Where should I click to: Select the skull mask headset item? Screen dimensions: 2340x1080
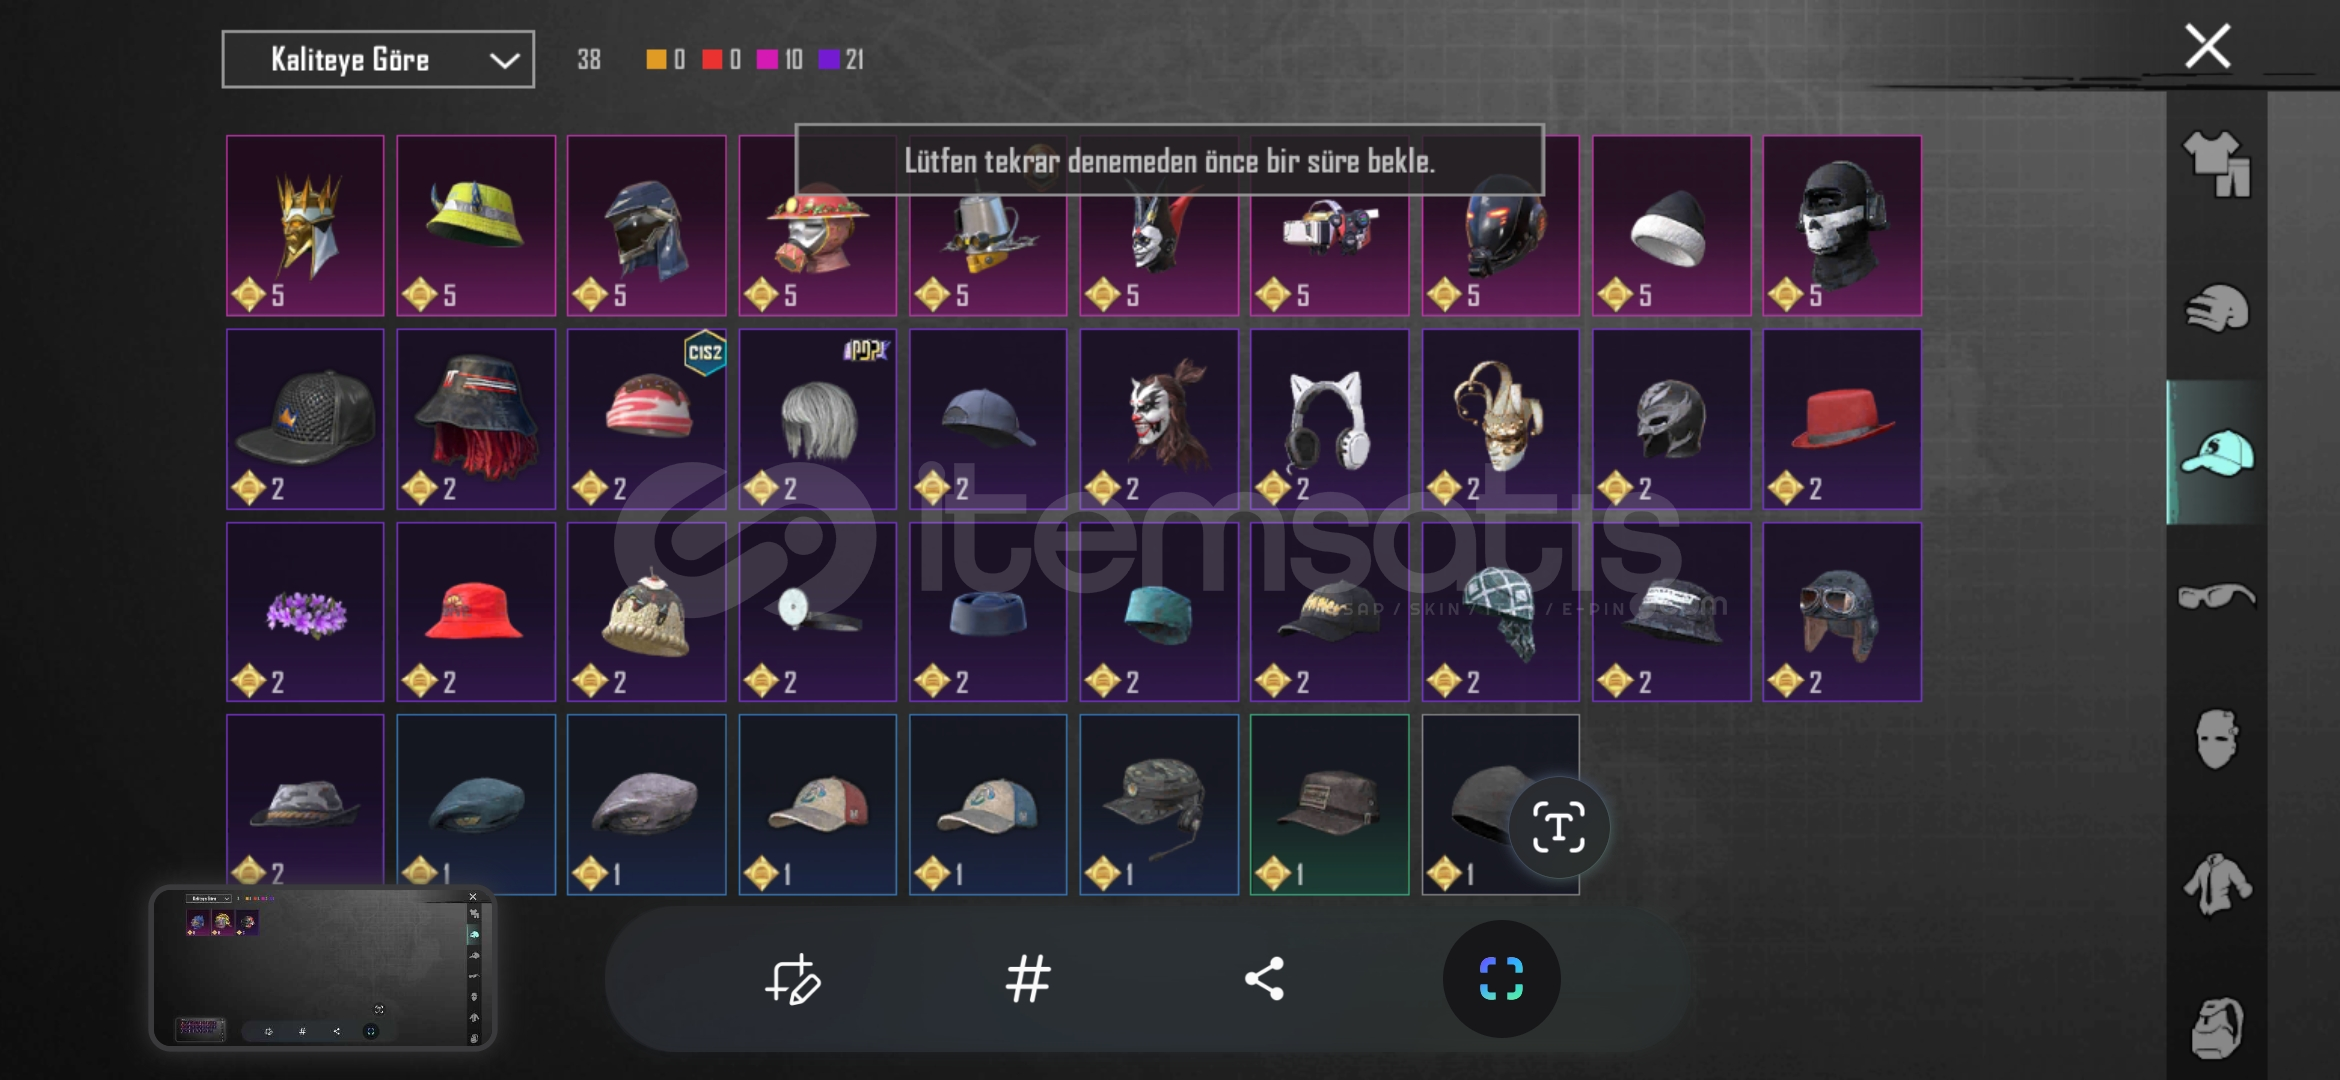1842,226
